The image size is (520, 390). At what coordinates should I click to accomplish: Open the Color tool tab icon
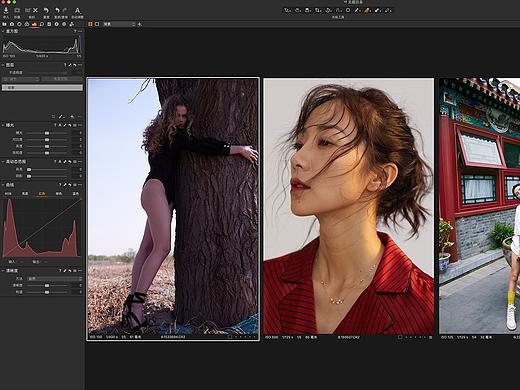point(27,24)
